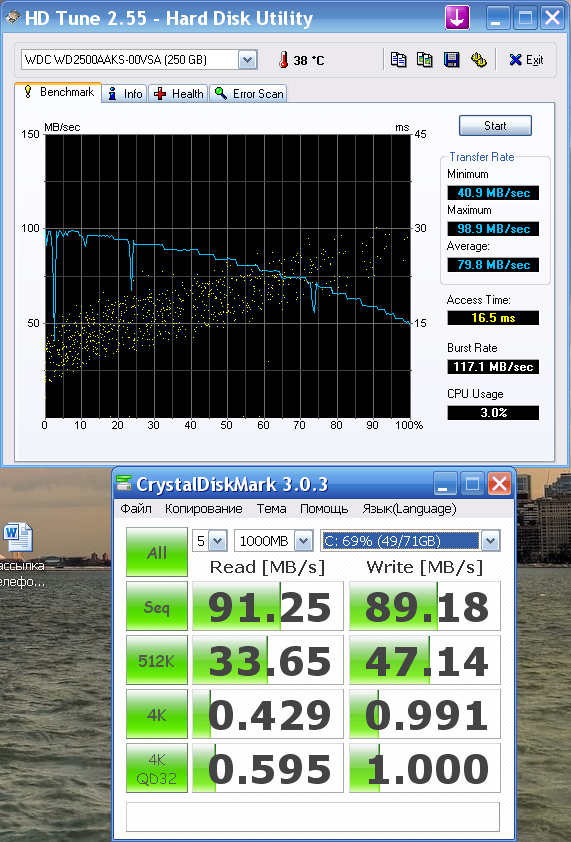
Task: Open the Помощь menu
Action: pos(324,509)
